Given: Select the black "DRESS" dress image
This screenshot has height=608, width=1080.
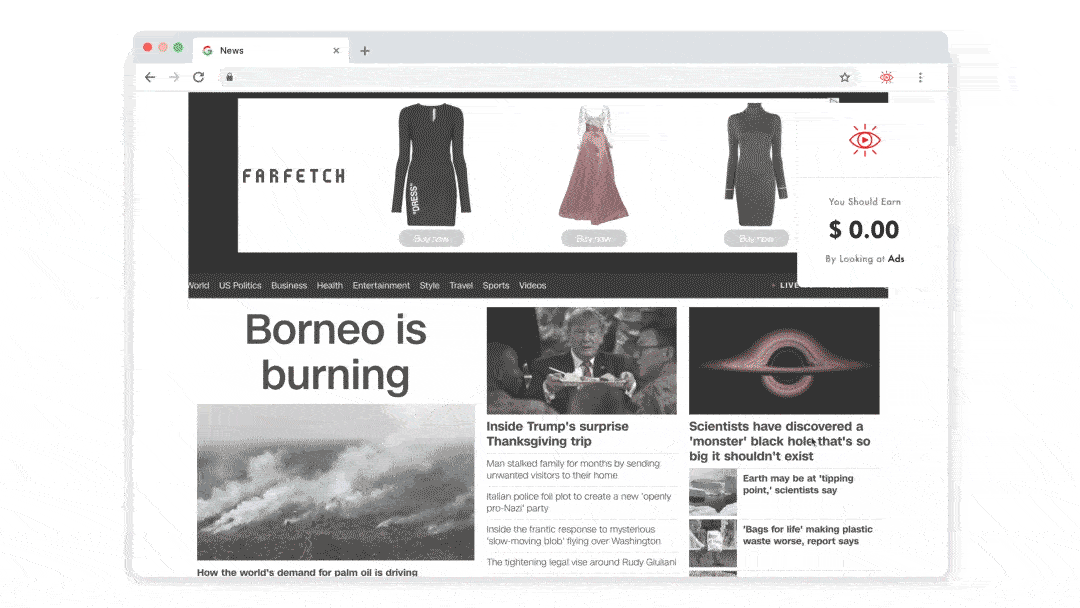Looking at the screenshot, I should (431, 165).
